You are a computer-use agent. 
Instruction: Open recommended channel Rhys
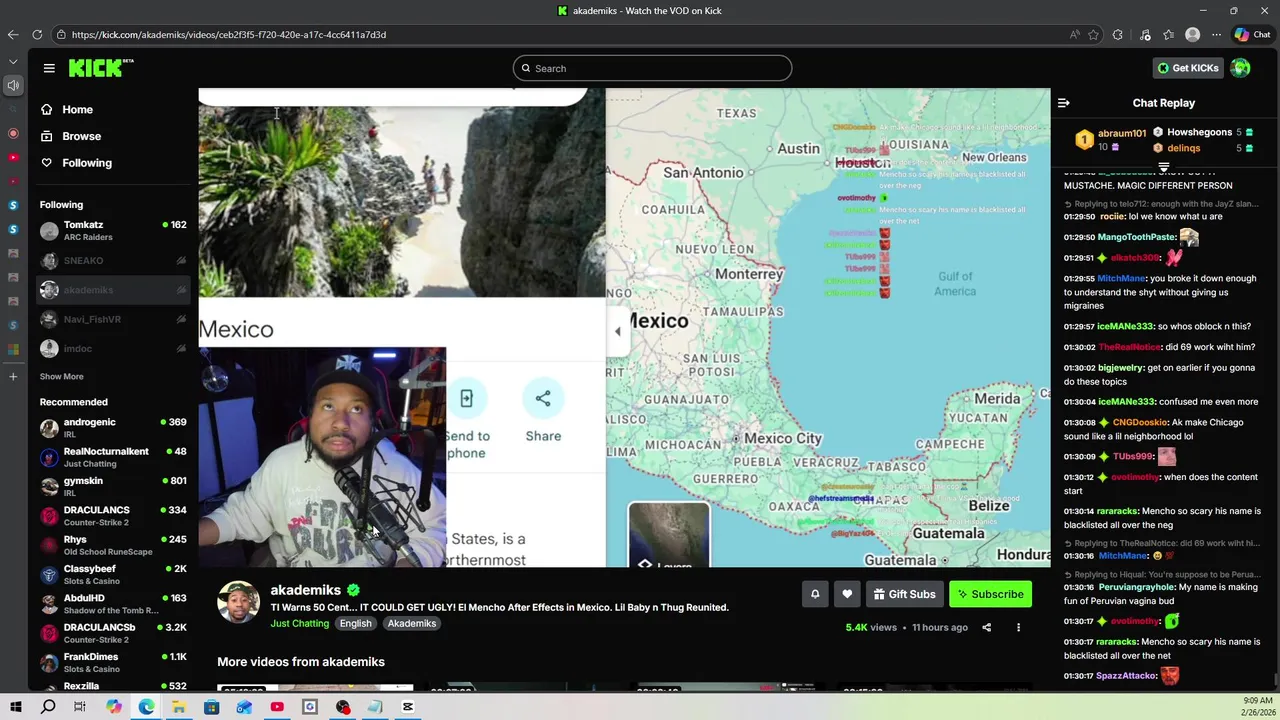(113, 545)
